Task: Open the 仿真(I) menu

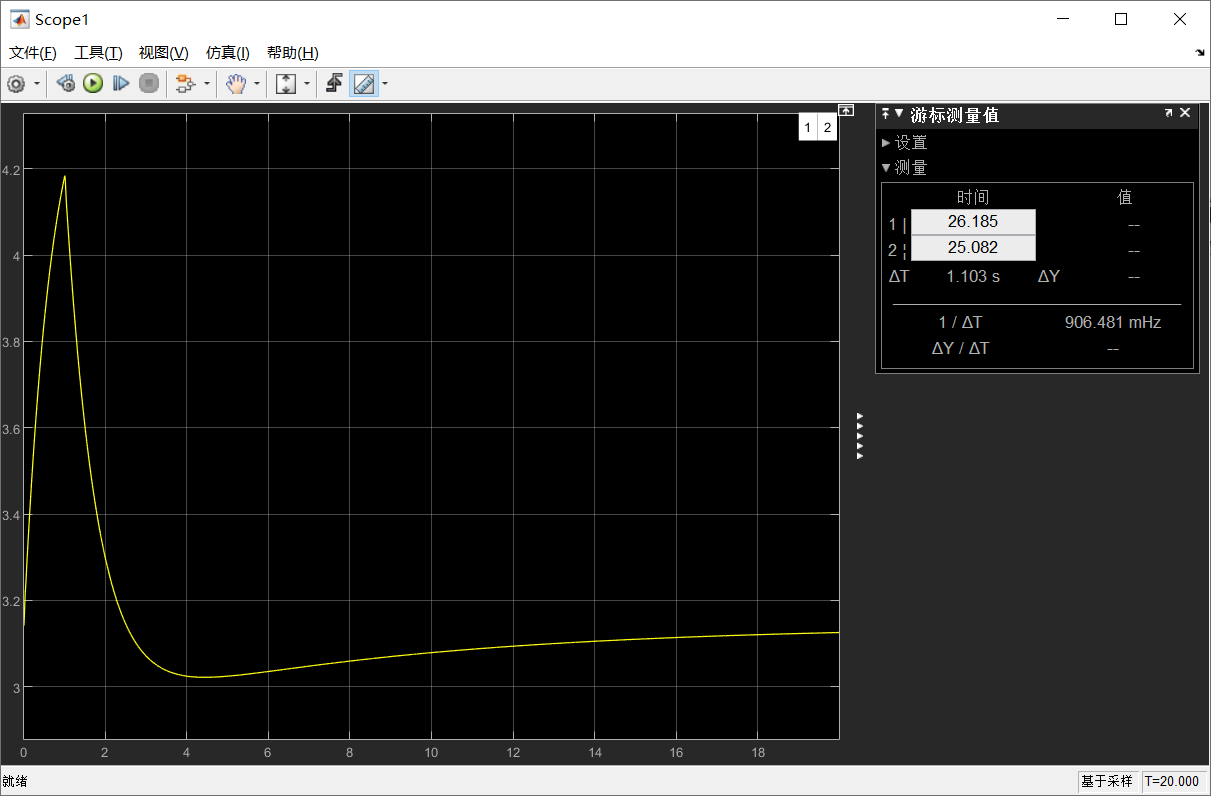Action: [227, 53]
